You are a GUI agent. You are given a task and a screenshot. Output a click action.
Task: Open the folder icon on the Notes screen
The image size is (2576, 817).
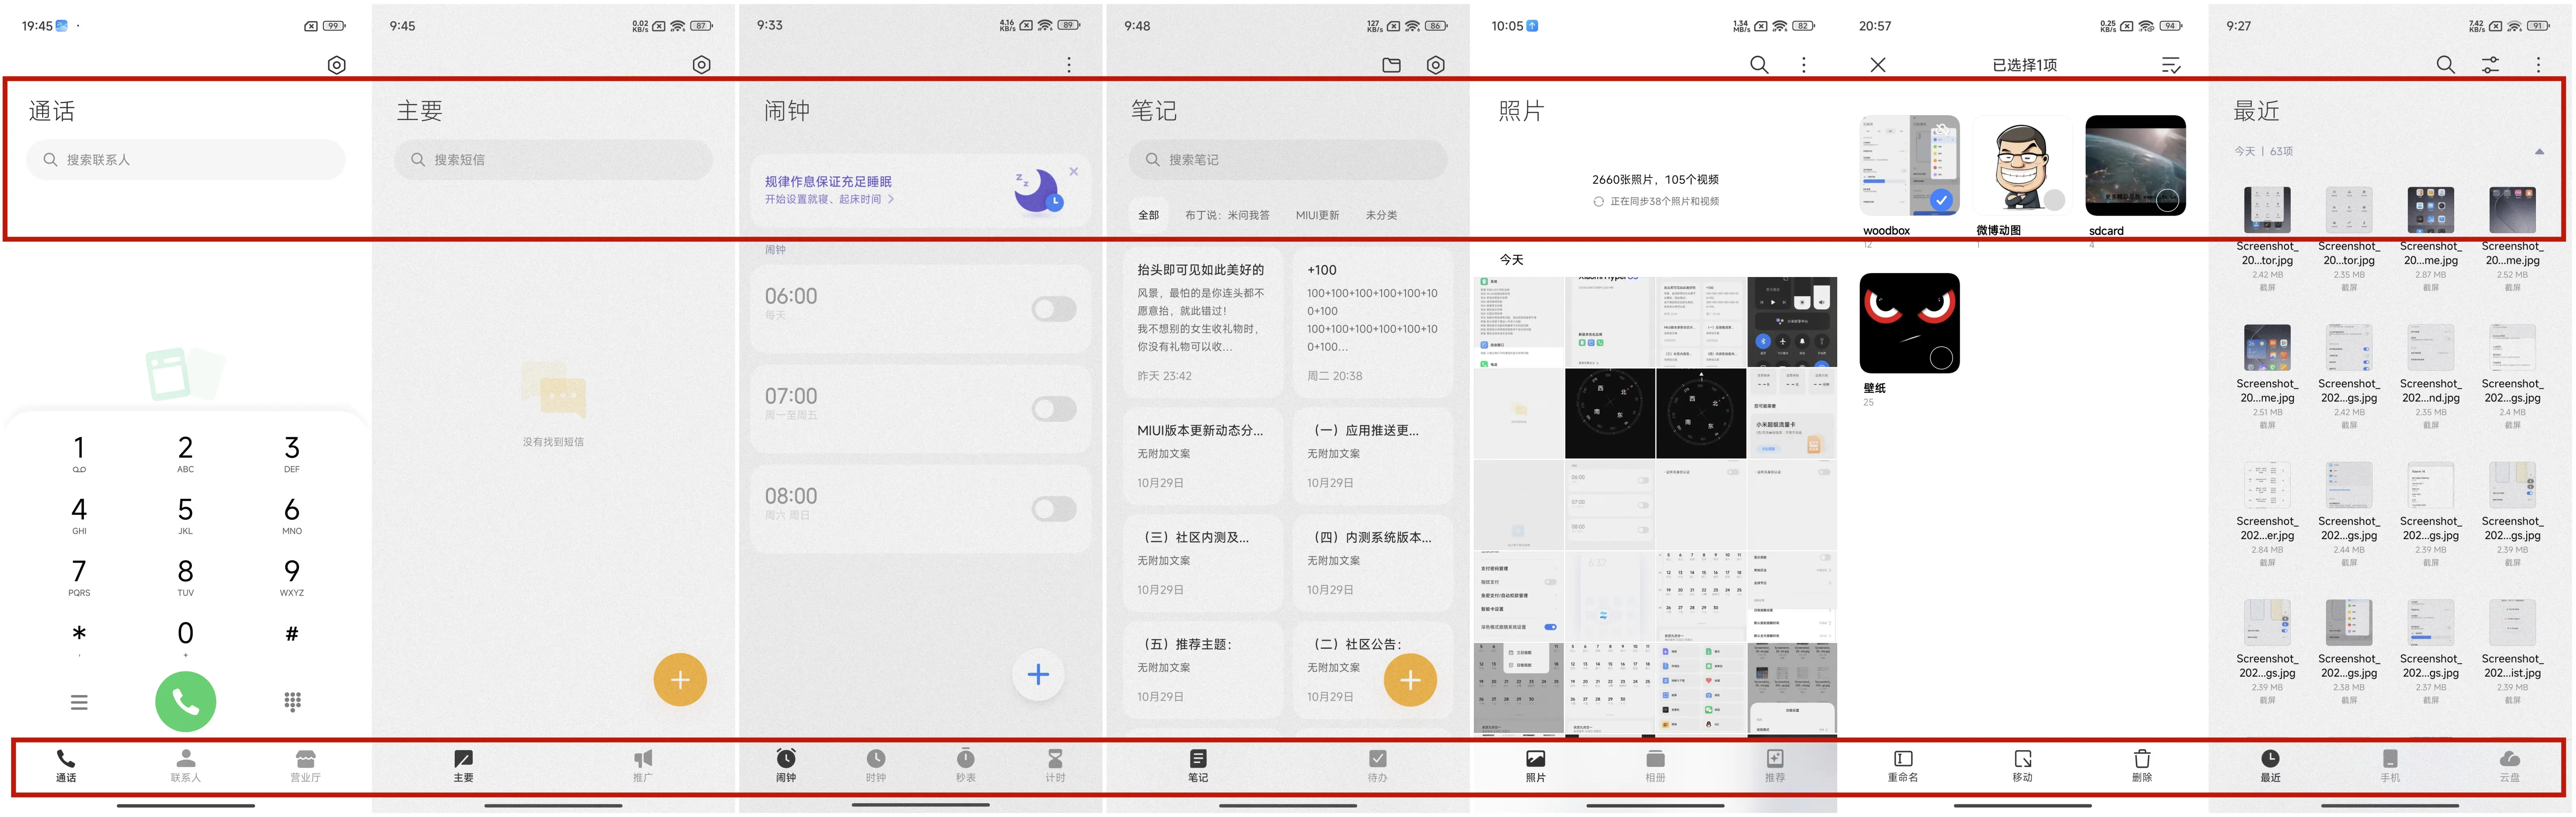tap(1391, 65)
